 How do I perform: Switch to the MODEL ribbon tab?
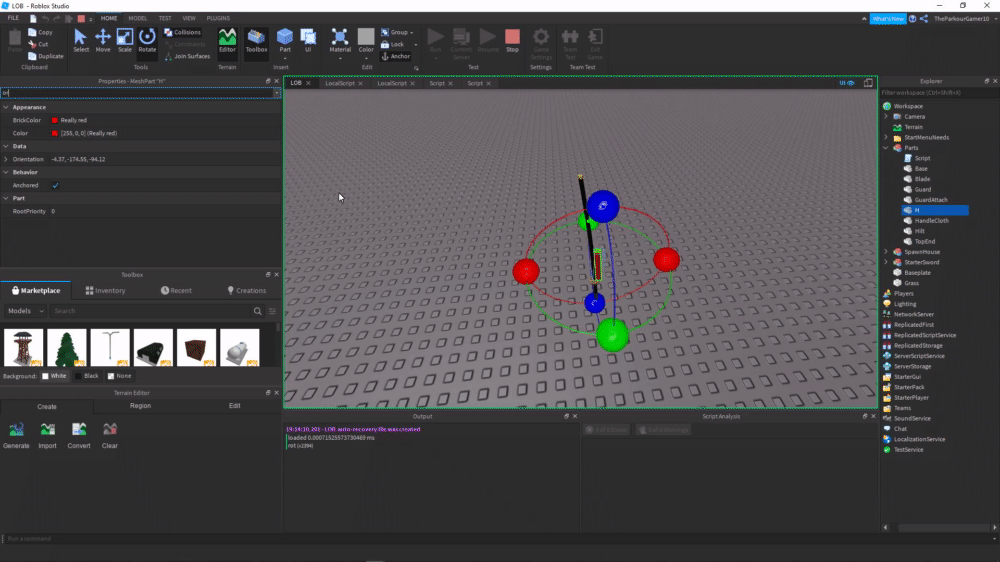click(137, 18)
